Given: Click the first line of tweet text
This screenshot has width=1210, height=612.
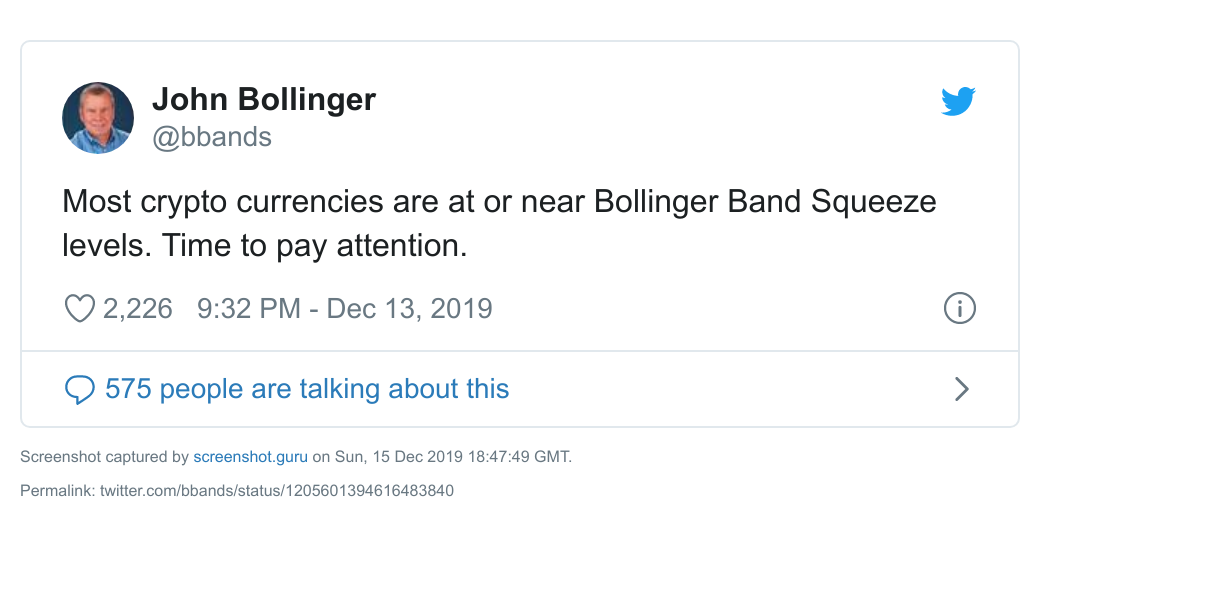Looking at the screenshot, I should 499,202.
